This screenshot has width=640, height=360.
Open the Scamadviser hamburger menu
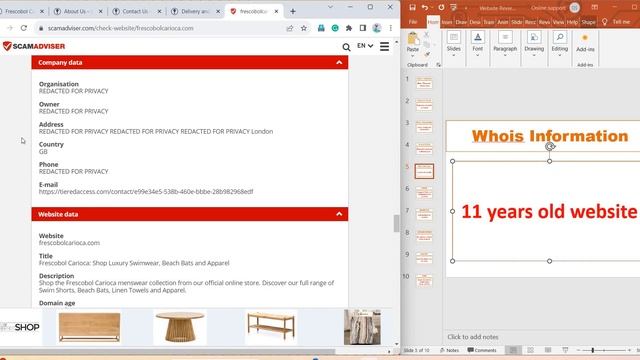(384, 46)
